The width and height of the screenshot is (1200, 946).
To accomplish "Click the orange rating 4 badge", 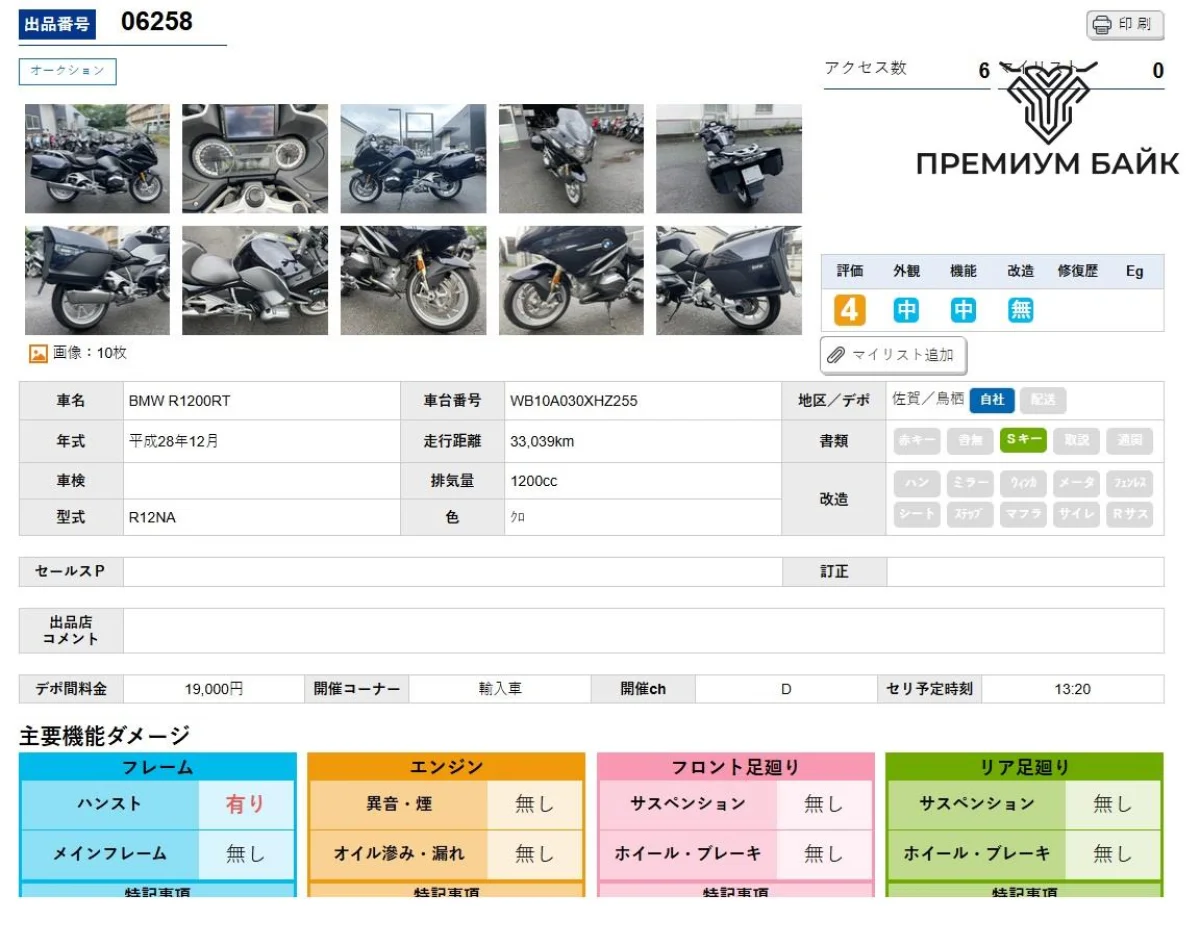I will (x=849, y=310).
